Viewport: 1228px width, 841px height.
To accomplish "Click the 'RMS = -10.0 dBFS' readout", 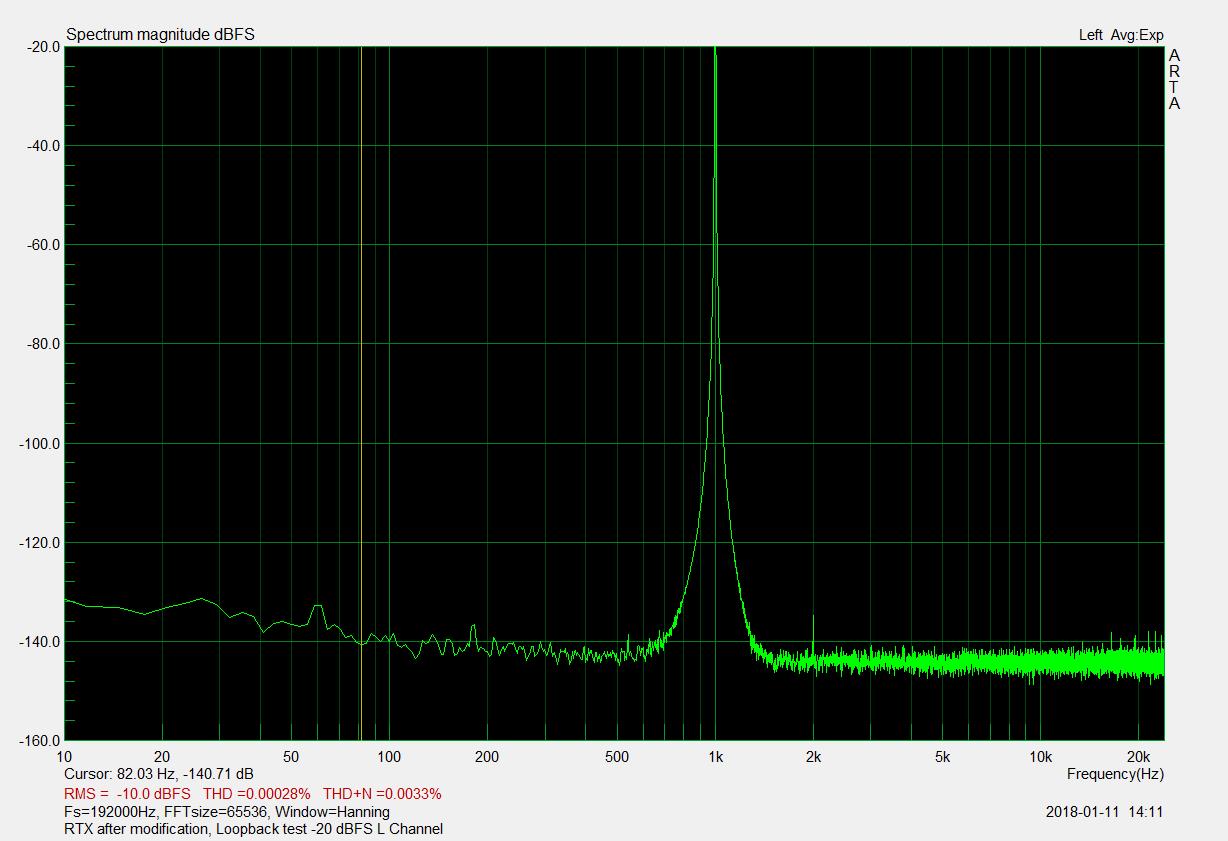I will click(x=127, y=794).
